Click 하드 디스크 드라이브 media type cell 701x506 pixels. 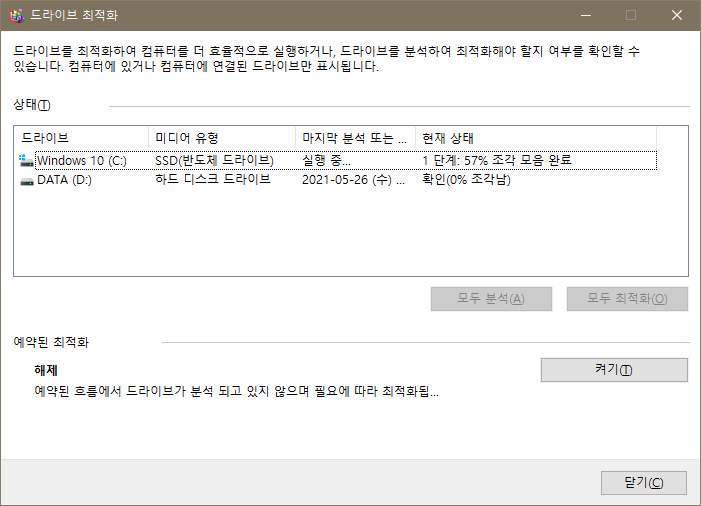tap(213, 180)
